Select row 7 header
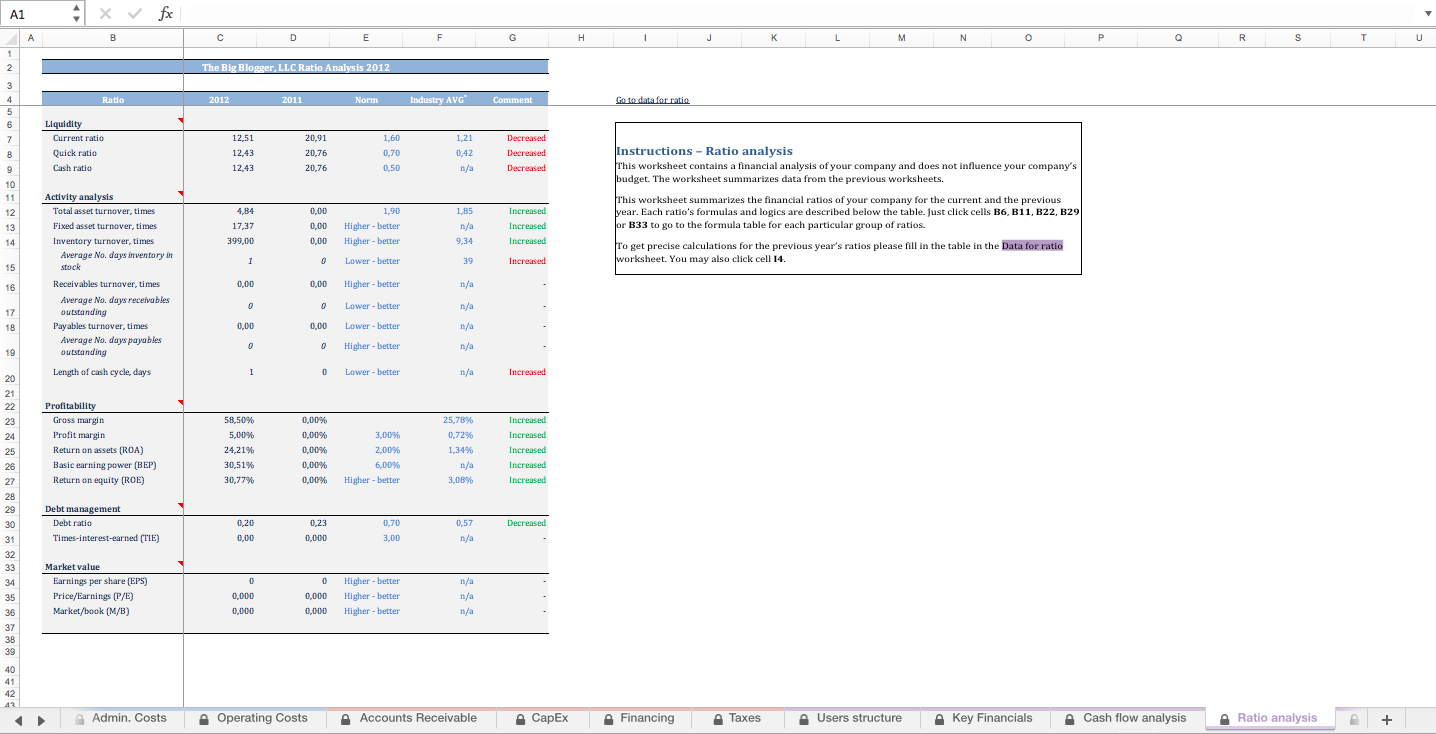This screenshot has height=734, width=1436. (x=9, y=138)
